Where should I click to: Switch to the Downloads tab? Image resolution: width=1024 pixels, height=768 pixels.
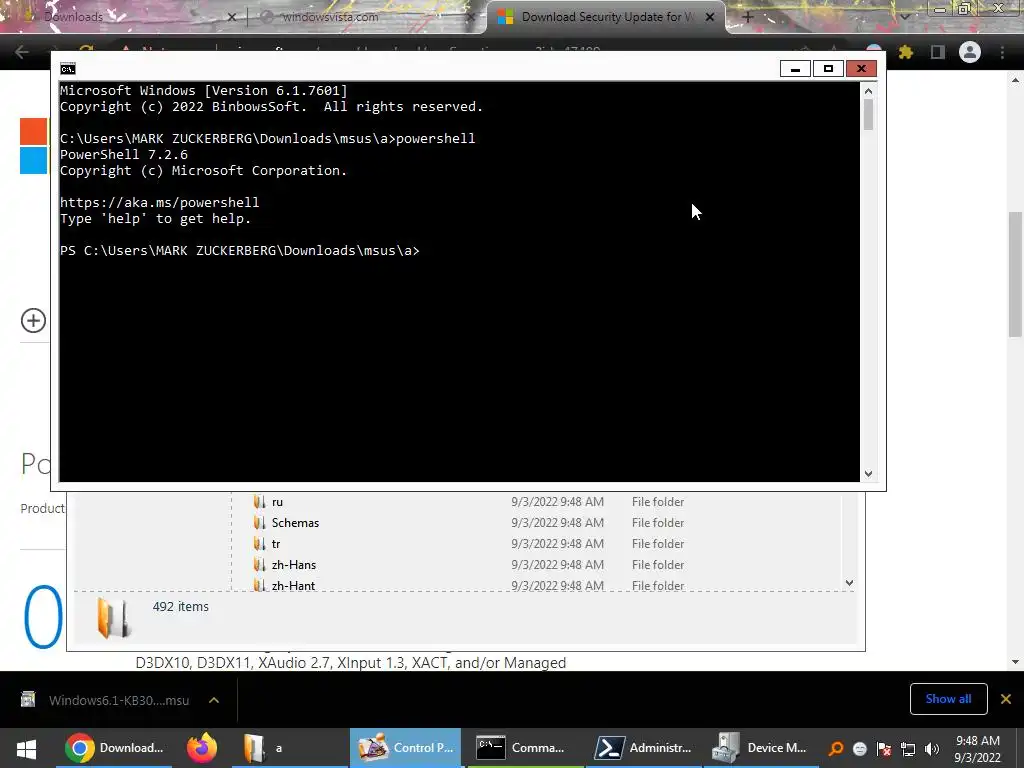click(x=124, y=17)
